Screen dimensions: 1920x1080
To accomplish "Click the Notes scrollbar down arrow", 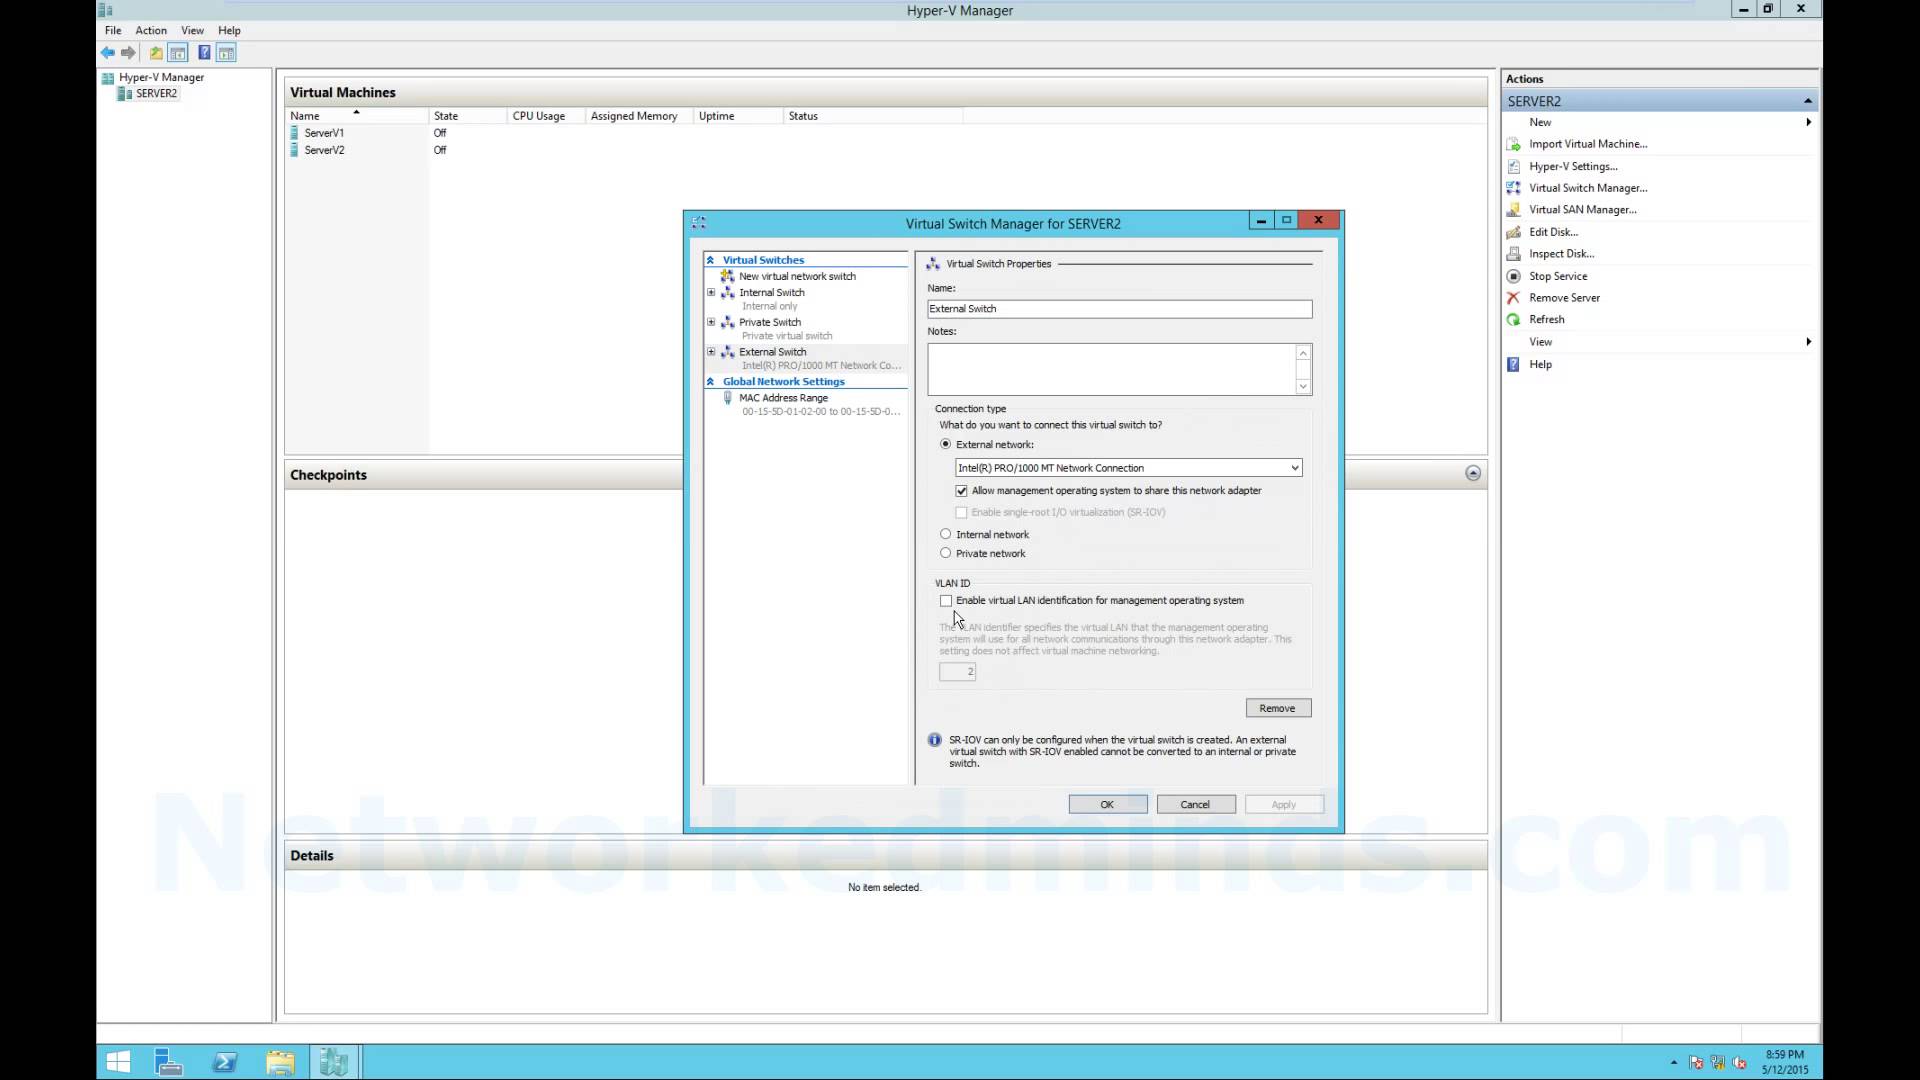I will click(1303, 387).
